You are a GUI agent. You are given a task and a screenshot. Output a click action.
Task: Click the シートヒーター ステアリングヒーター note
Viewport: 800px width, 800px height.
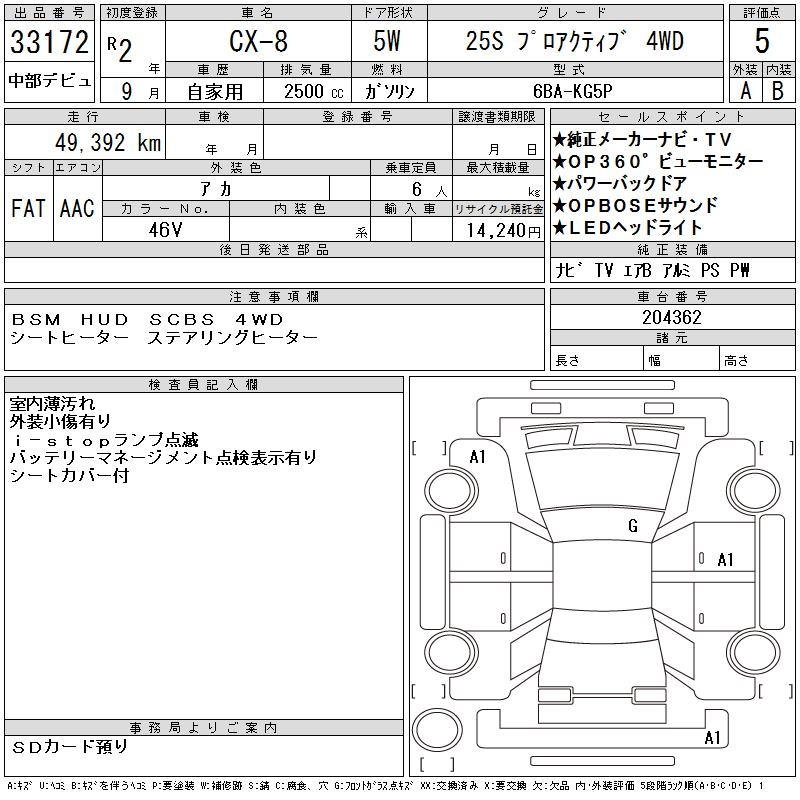click(x=164, y=338)
